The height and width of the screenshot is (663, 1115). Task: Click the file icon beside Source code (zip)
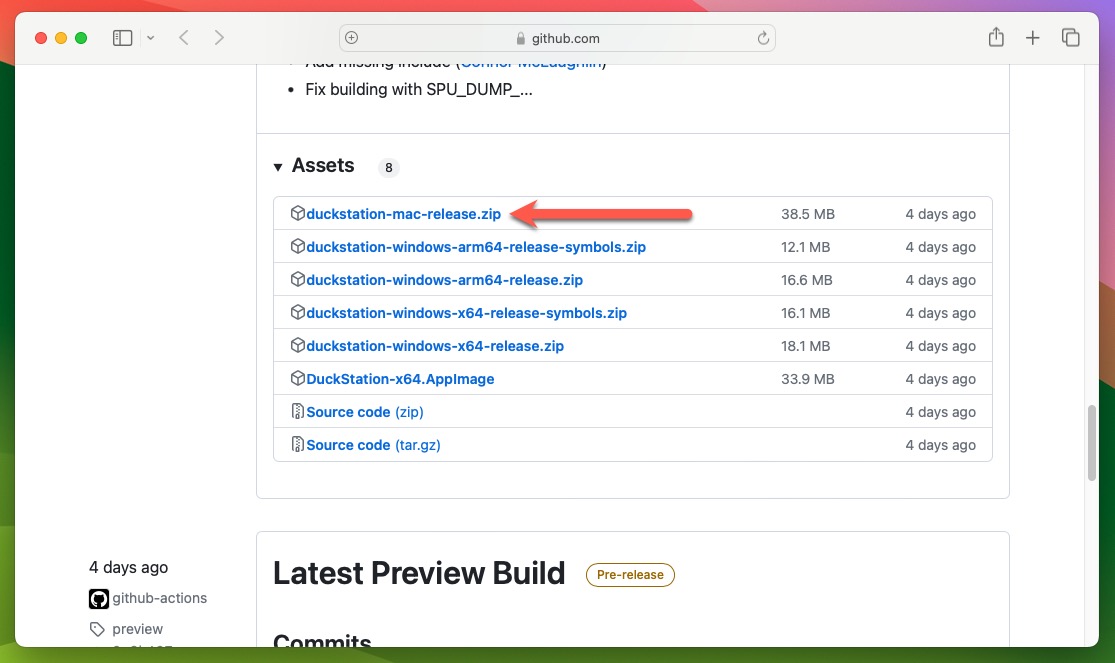pos(298,411)
